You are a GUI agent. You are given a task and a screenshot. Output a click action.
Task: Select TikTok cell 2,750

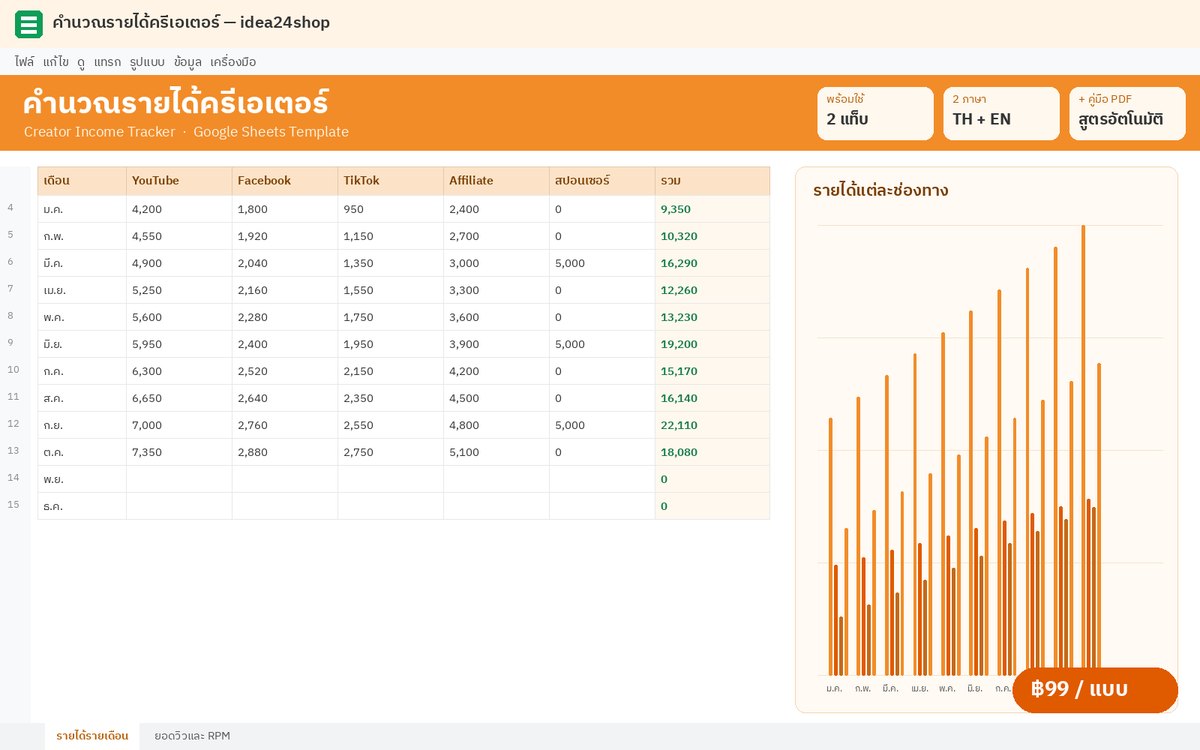point(391,452)
